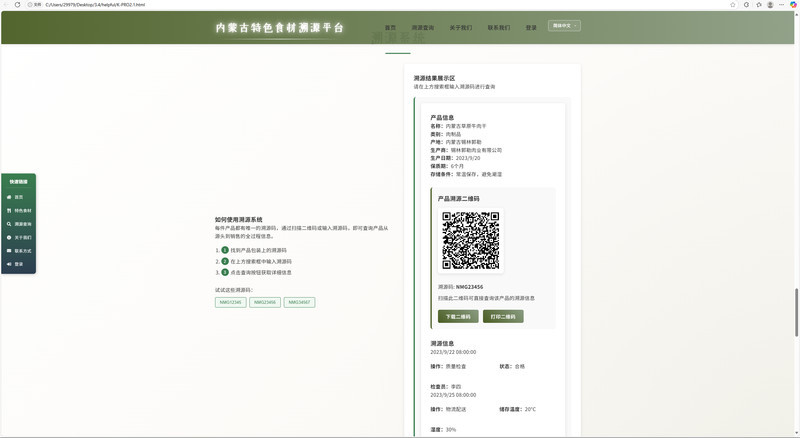This screenshot has width=800, height=438.
Task: Click sidebar link text 特色食材
Action: pyautogui.click(x=23, y=211)
